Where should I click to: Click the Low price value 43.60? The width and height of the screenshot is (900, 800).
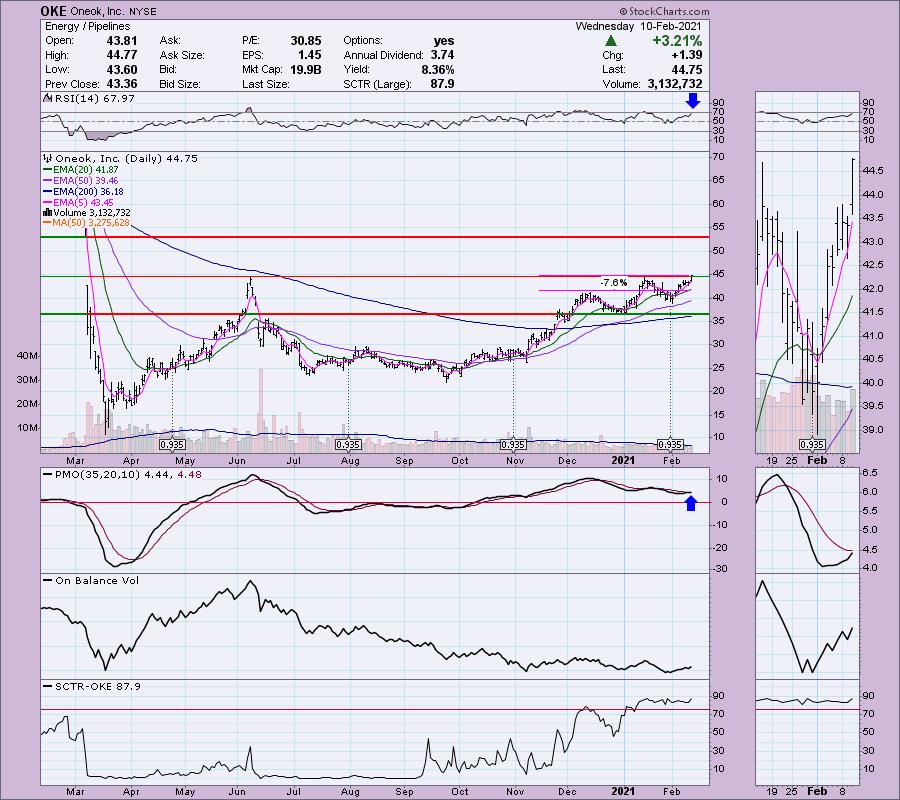121,69
